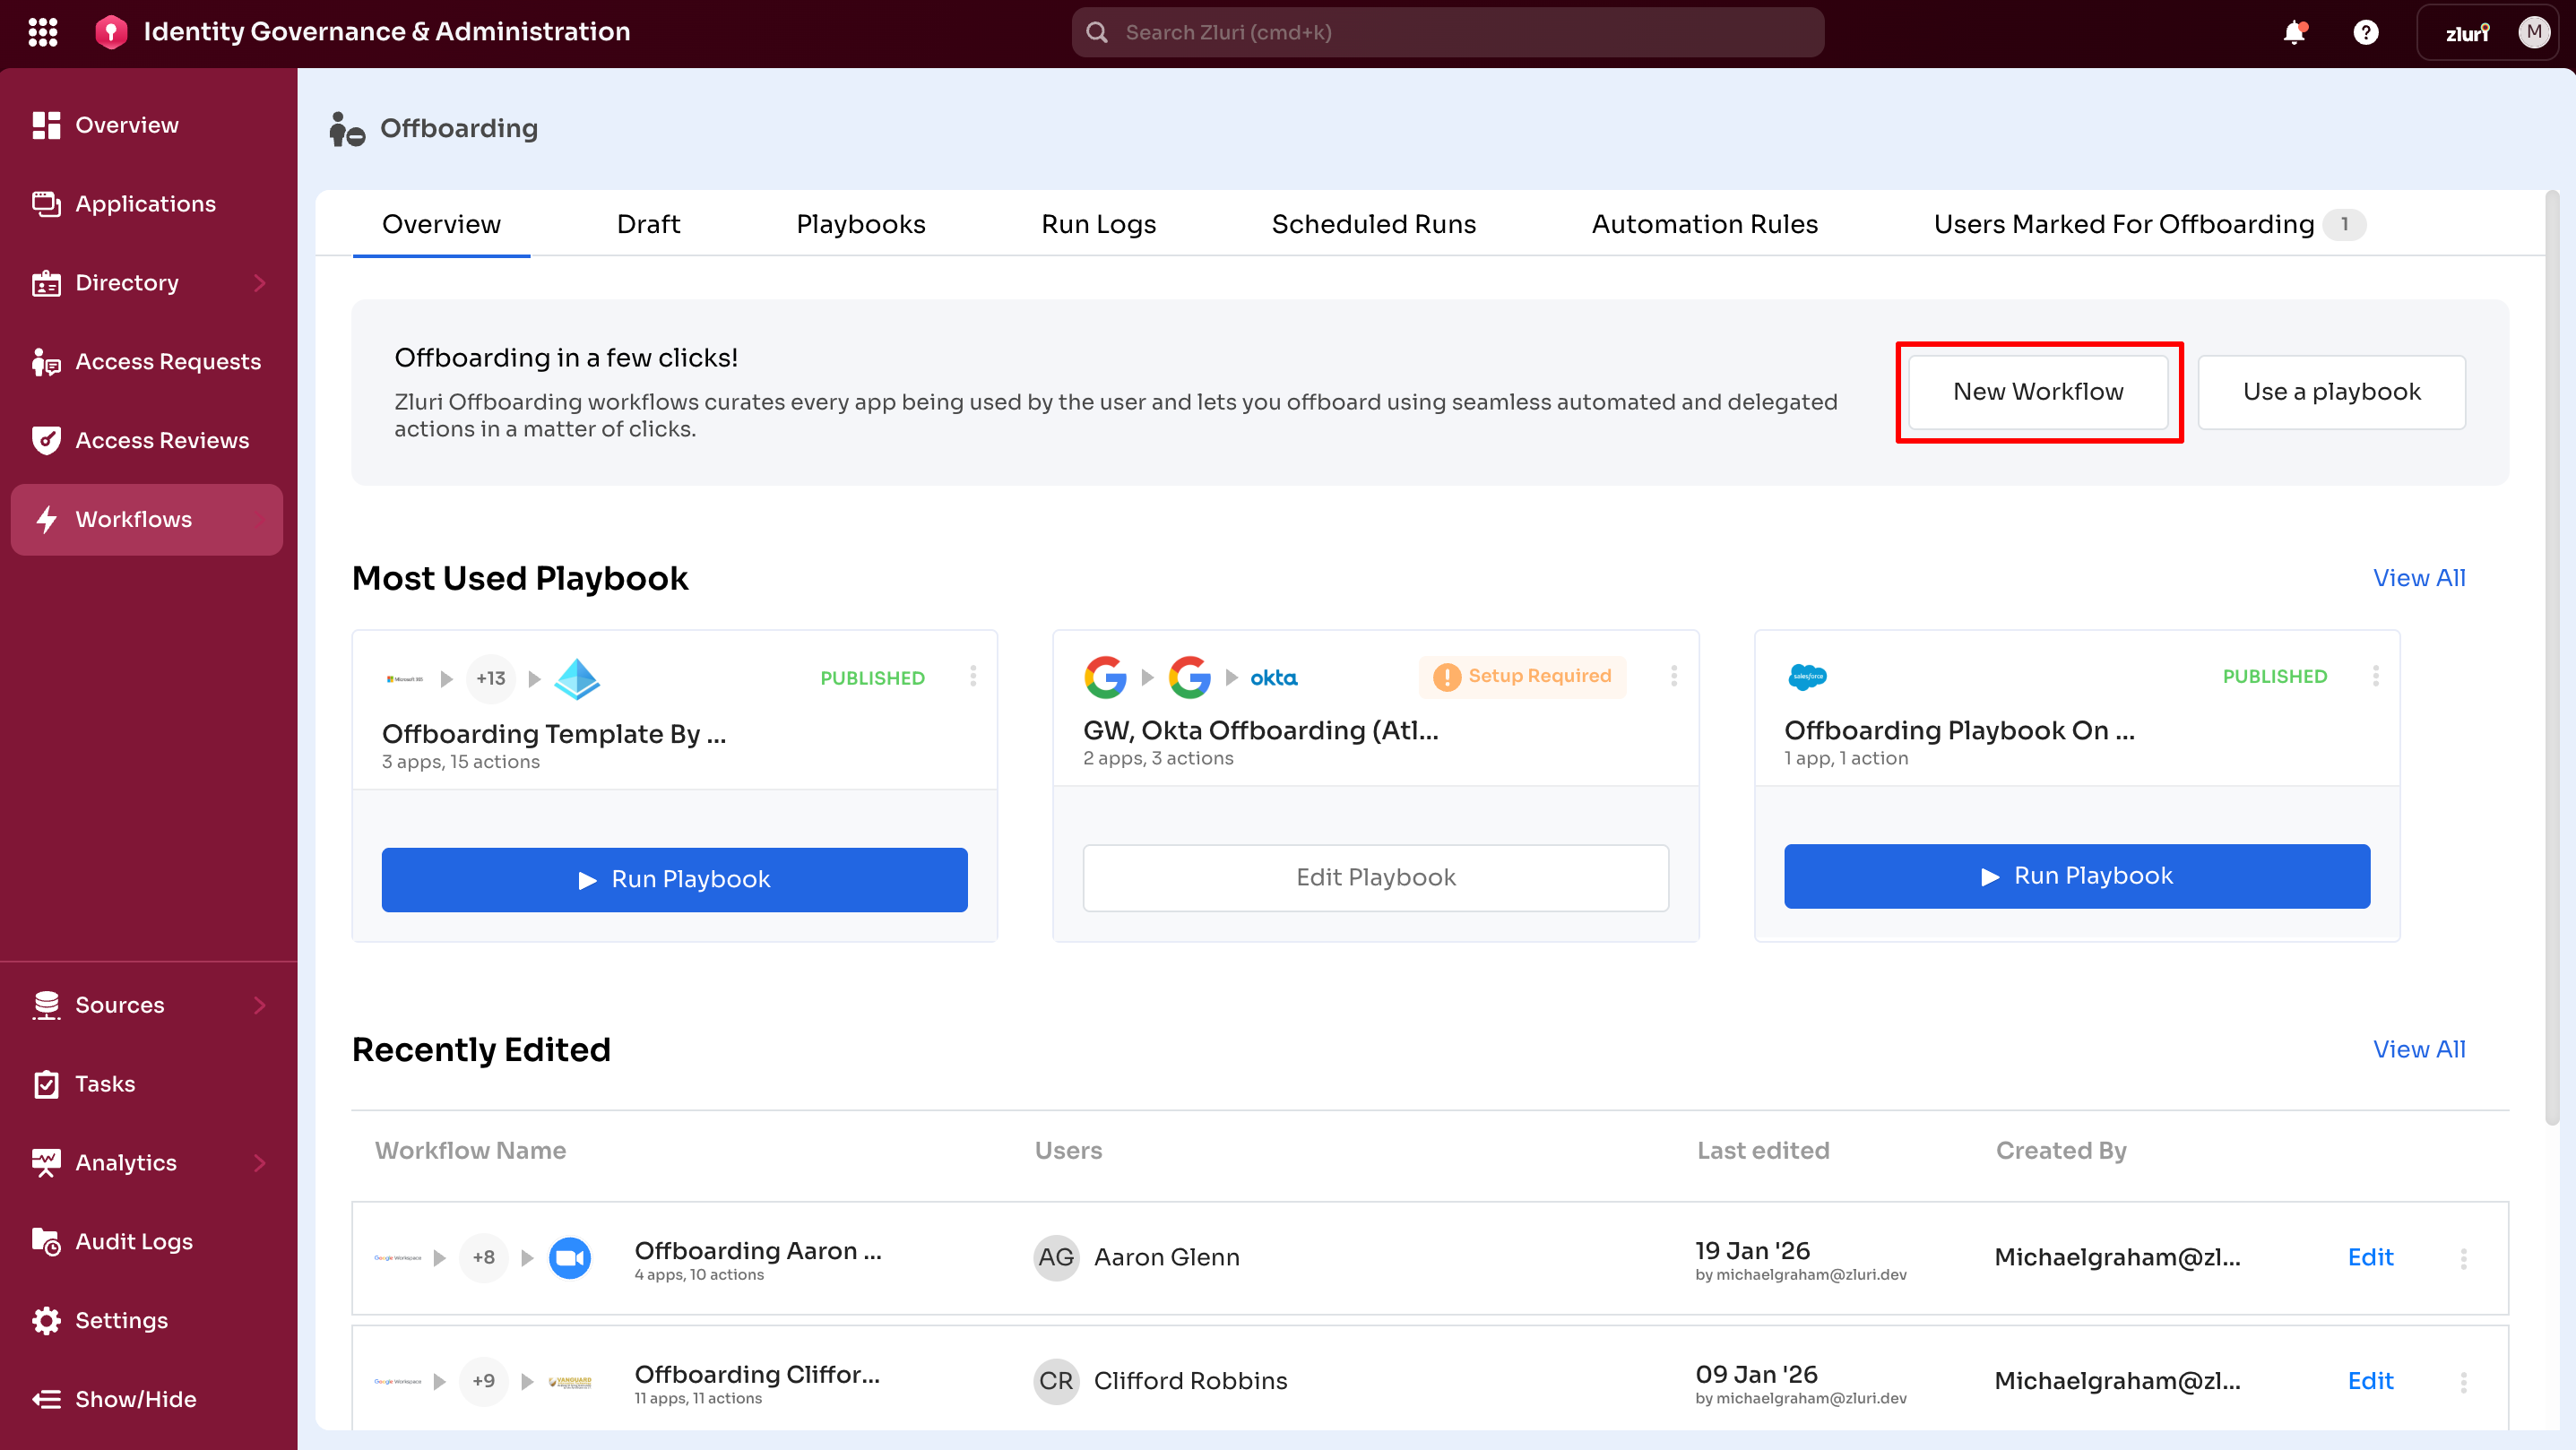Select the Access Reviews sidebar icon
Screen dimensions: 2576x1450
(46, 440)
